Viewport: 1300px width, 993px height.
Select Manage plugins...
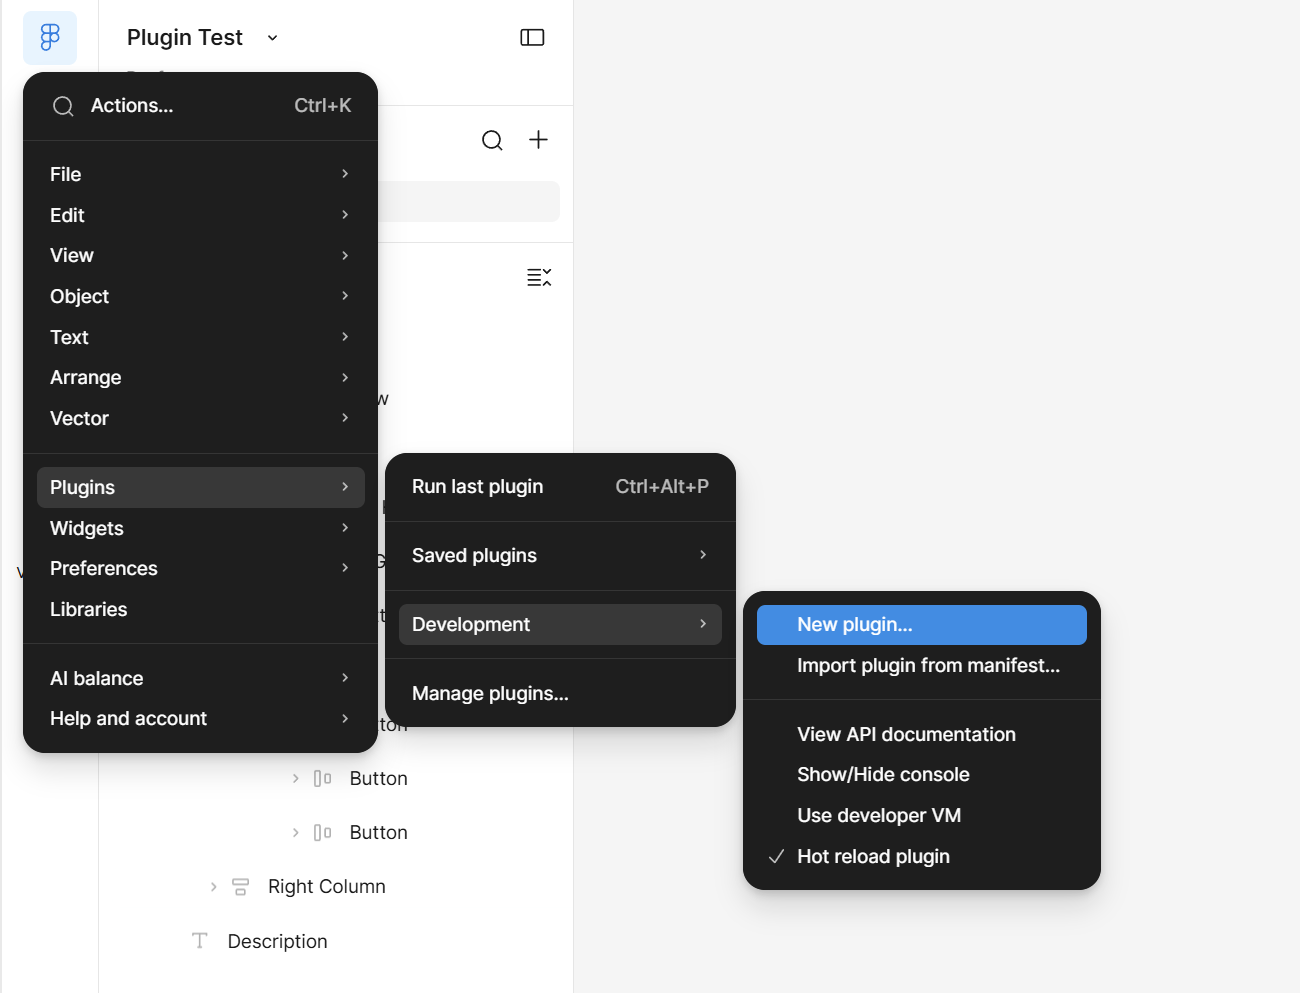[560, 694]
